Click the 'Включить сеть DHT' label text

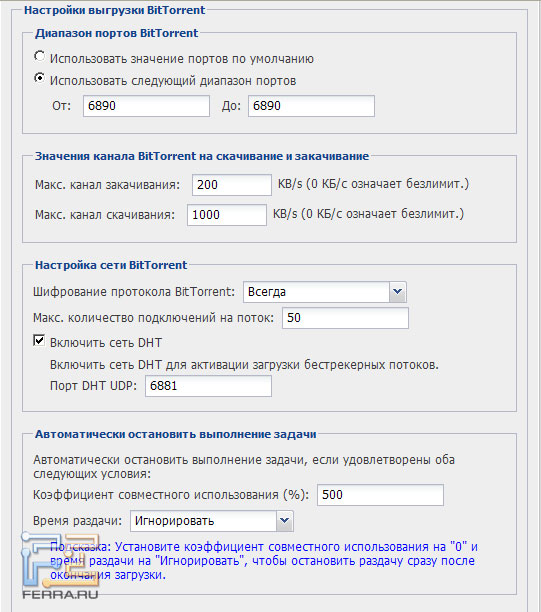click(106, 343)
